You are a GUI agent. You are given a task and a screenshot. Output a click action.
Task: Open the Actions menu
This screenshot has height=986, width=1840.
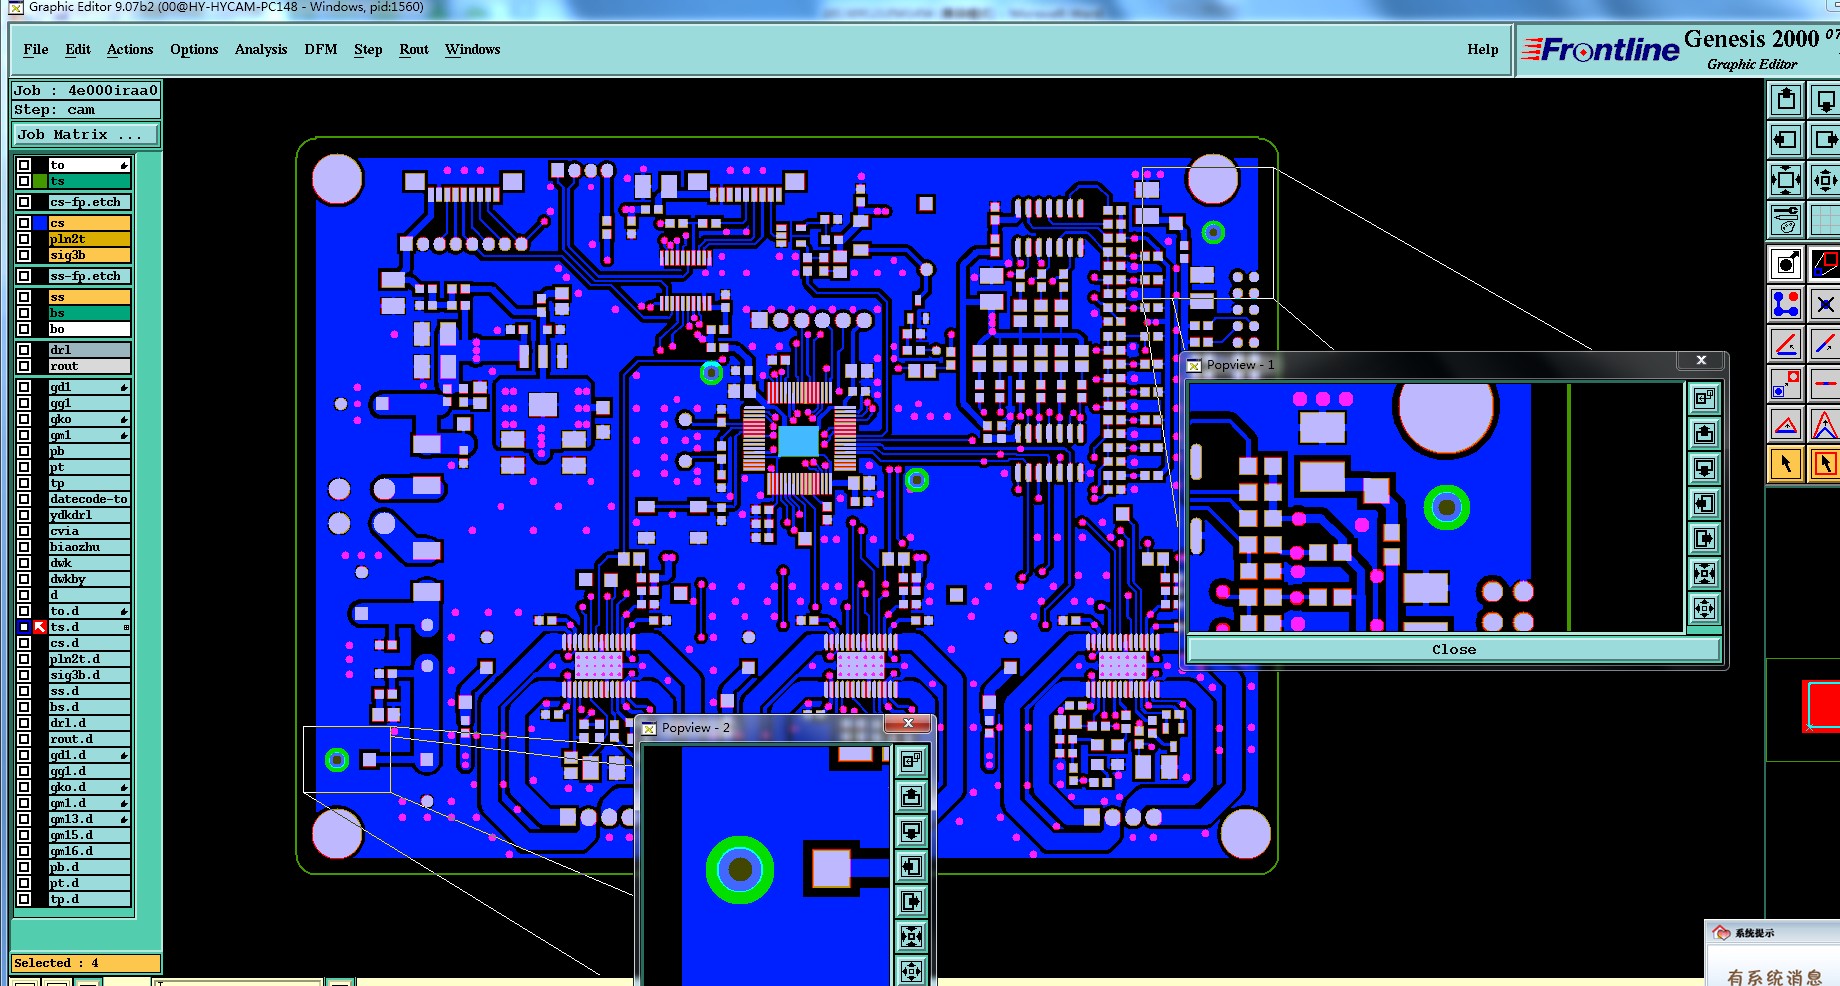tap(130, 49)
